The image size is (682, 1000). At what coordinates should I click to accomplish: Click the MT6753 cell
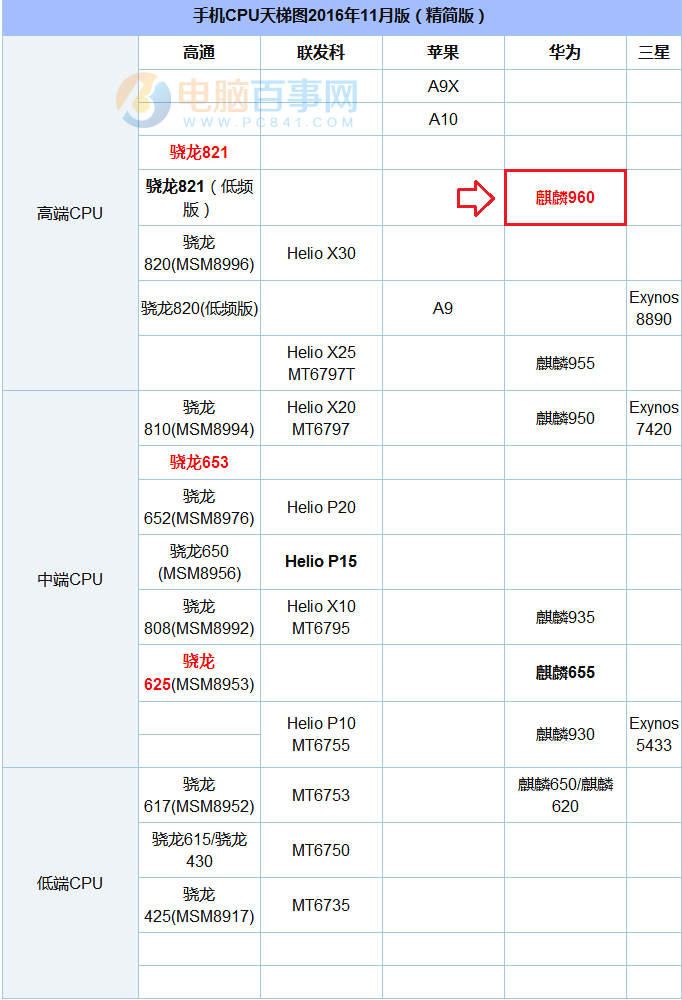click(321, 795)
